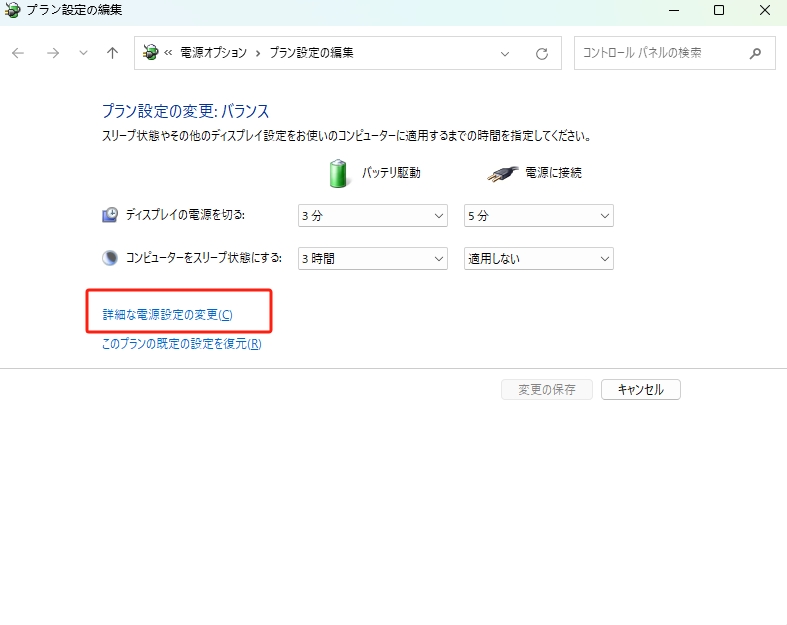Click このプランの既定の設定を復元 link

coord(182,344)
